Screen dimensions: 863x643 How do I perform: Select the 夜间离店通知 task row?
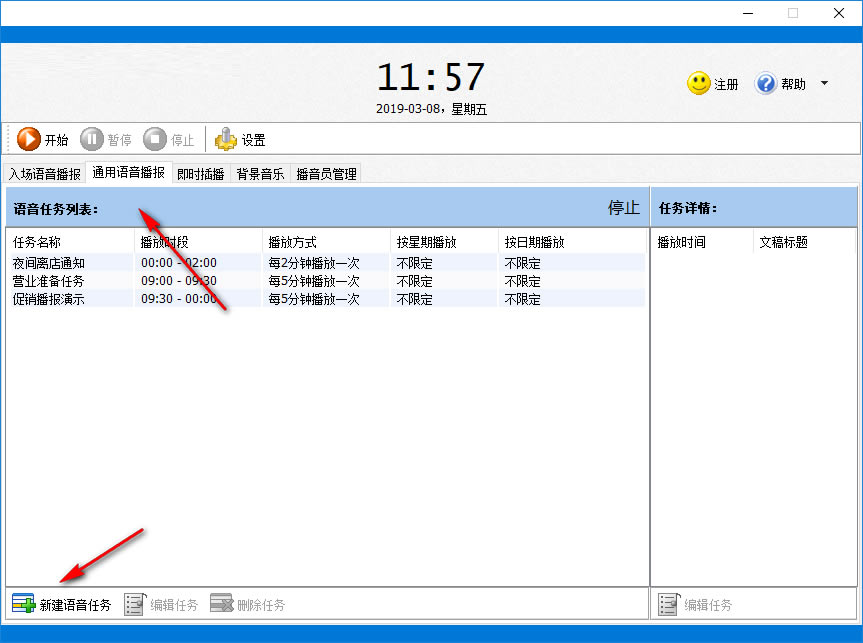click(326, 263)
